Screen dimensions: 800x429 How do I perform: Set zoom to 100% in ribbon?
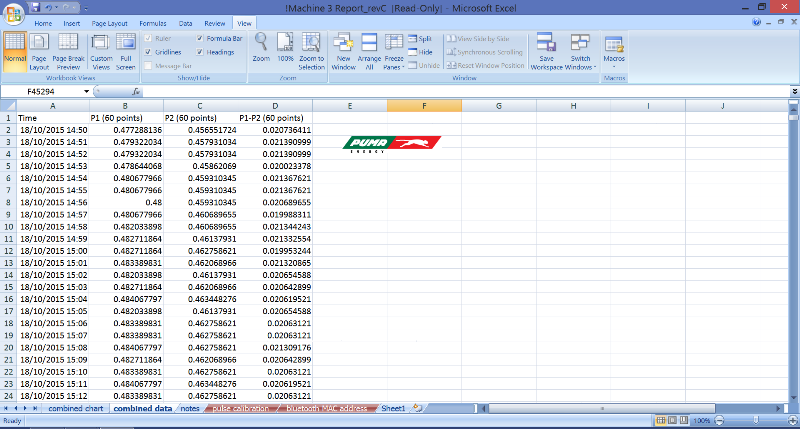[285, 47]
